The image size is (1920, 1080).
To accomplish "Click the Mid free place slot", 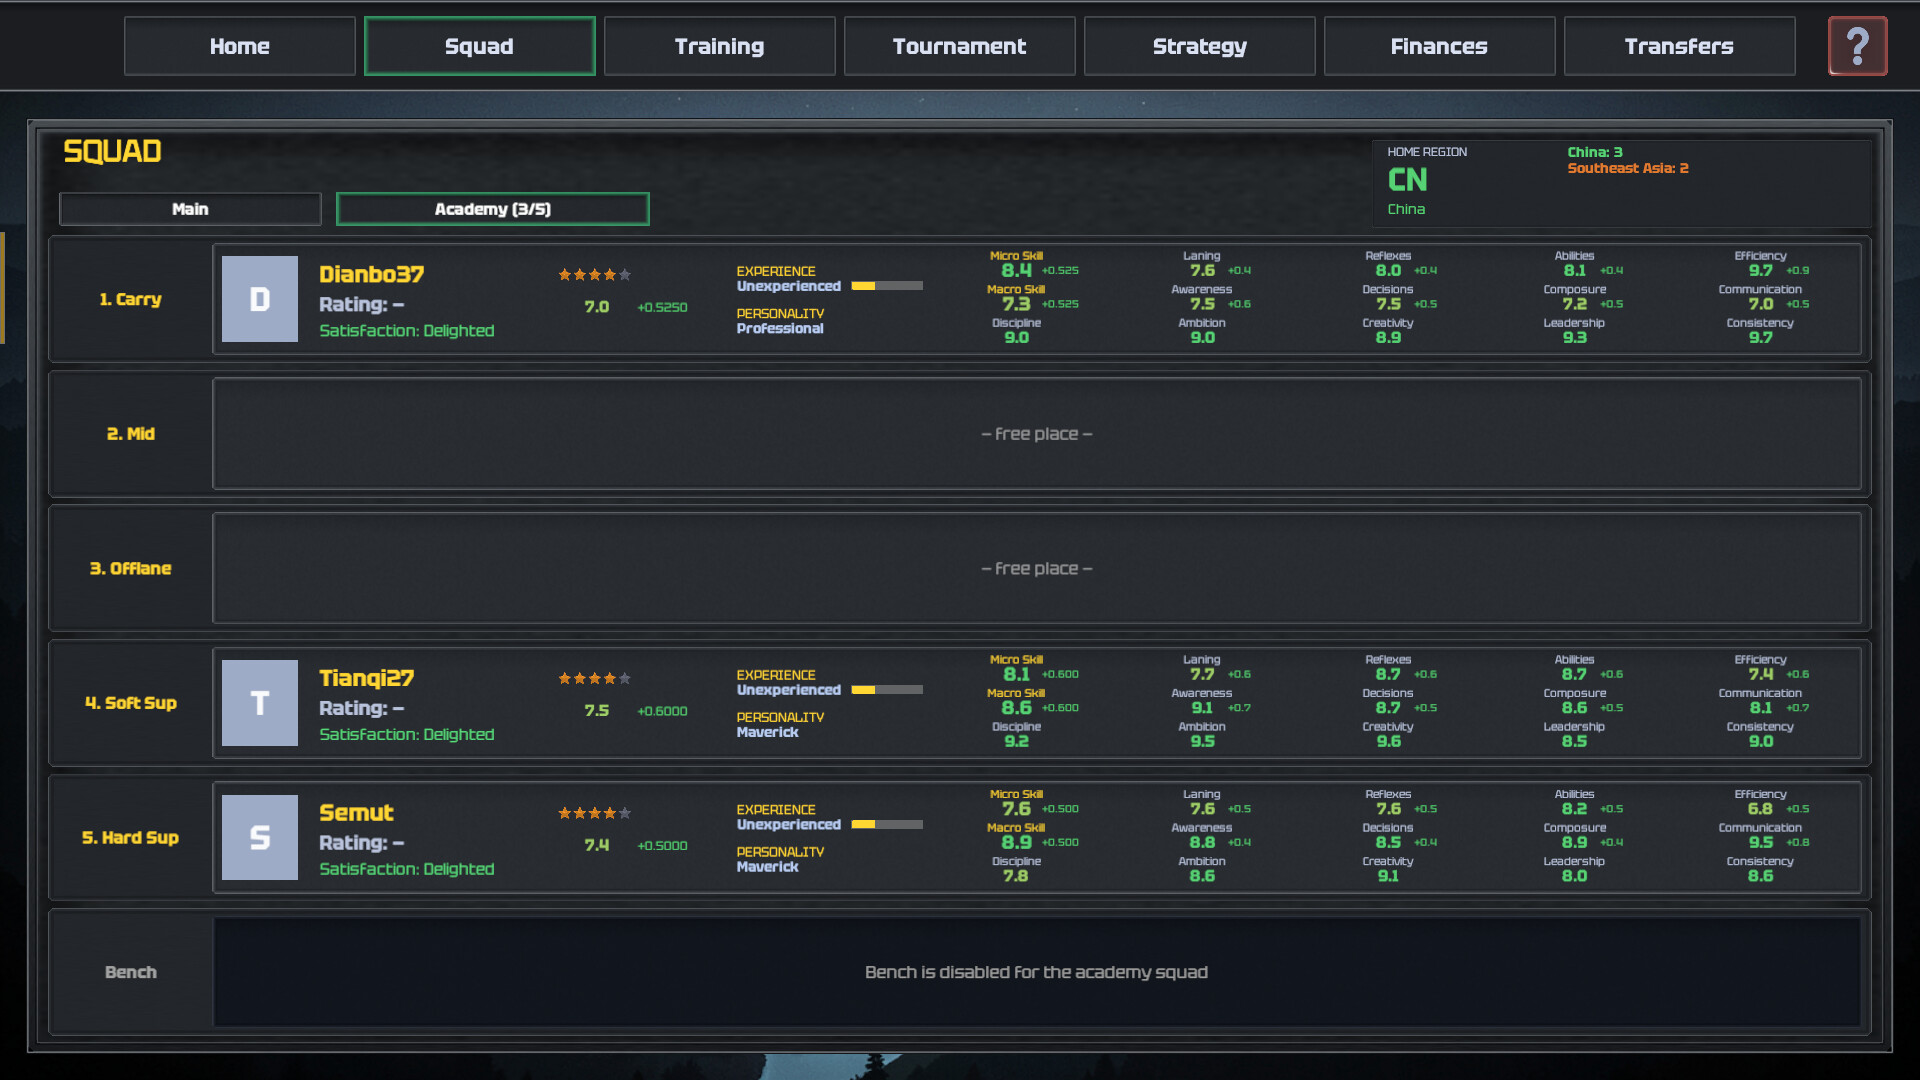I will [1037, 434].
